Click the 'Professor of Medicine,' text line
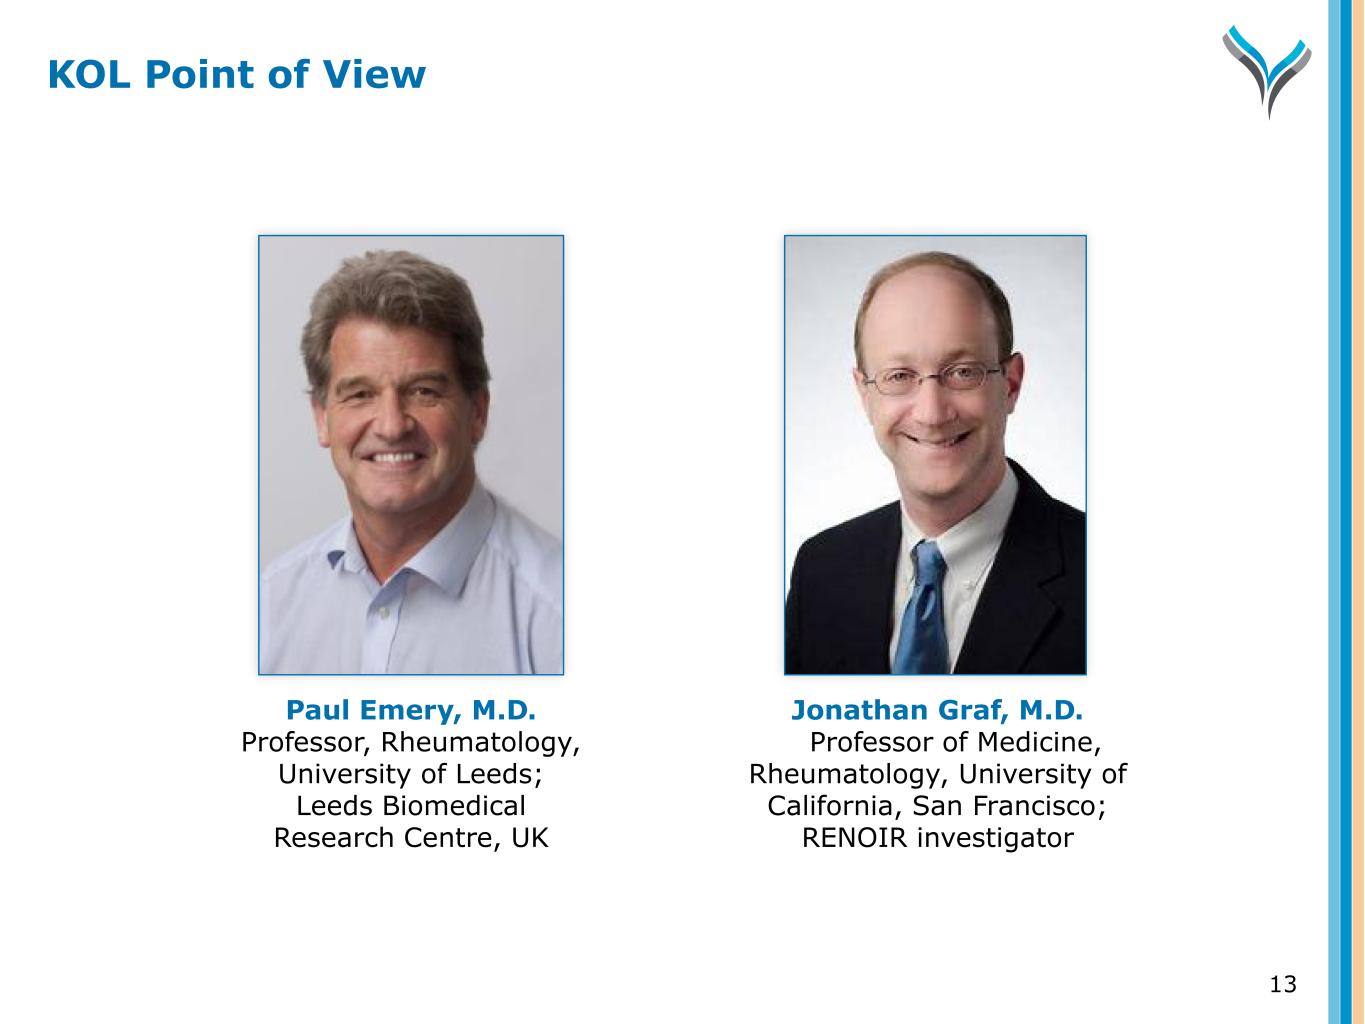Viewport: 1365px width, 1024px height. [x=955, y=743]
